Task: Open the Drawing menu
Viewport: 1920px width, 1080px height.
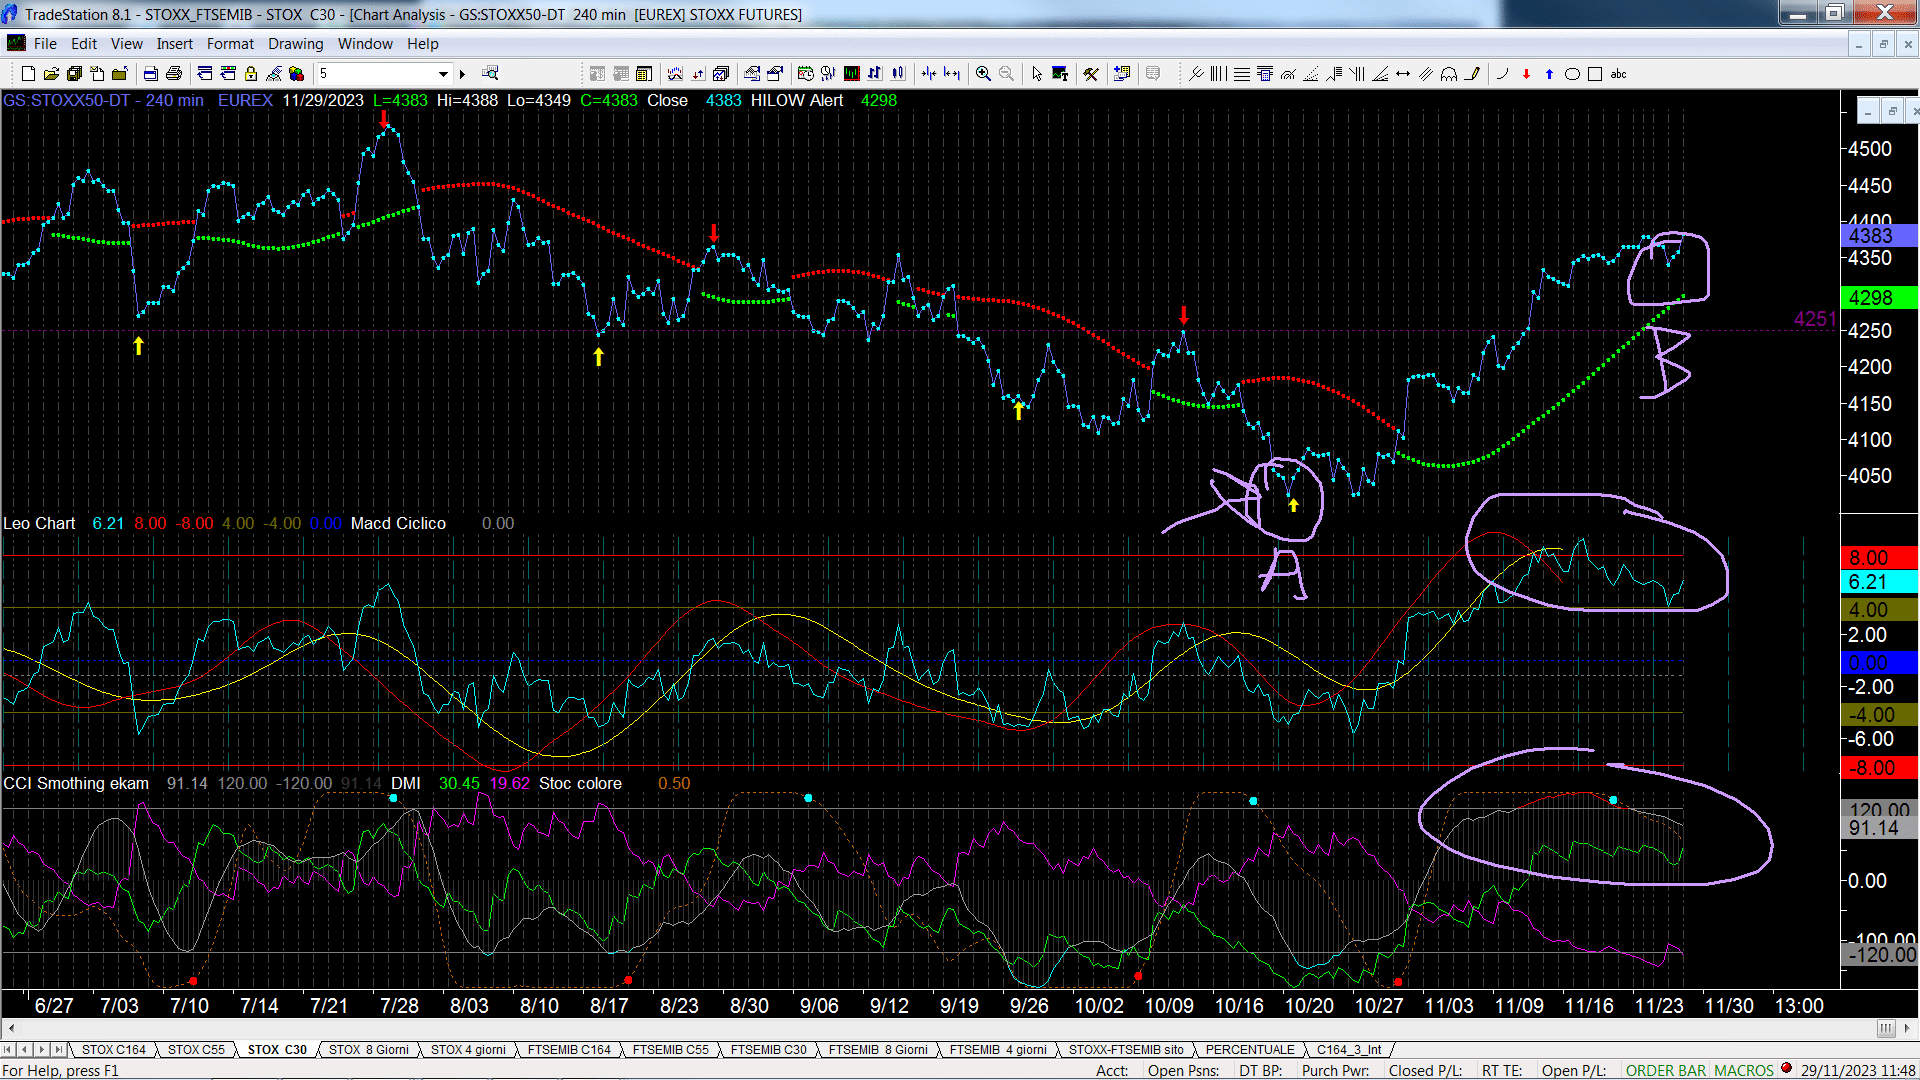Action: (x=296, y=44)
